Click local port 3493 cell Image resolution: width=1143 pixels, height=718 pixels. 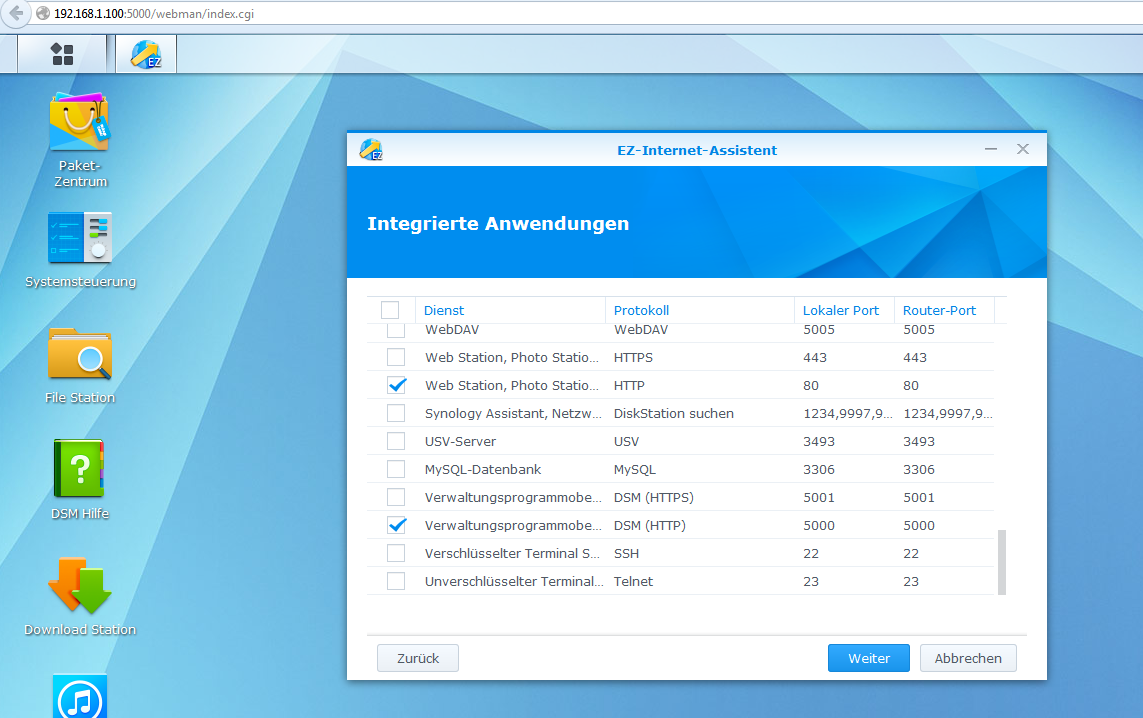click(819, 442)
